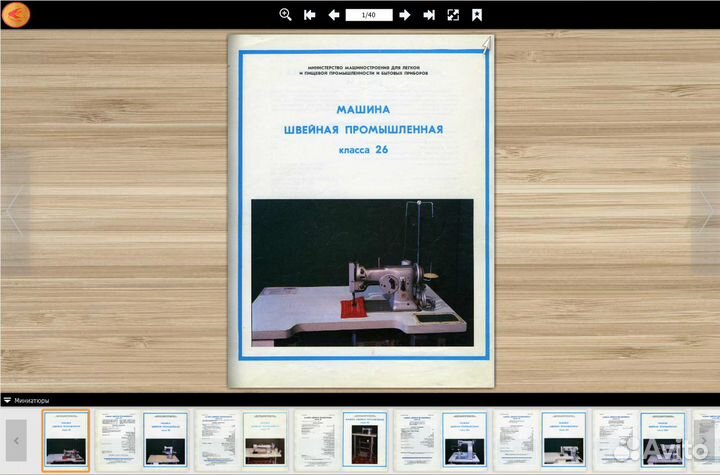Open the fifth thumbnail spread
720x475 pixels.
pyautogui.click(x=440, y=439)
